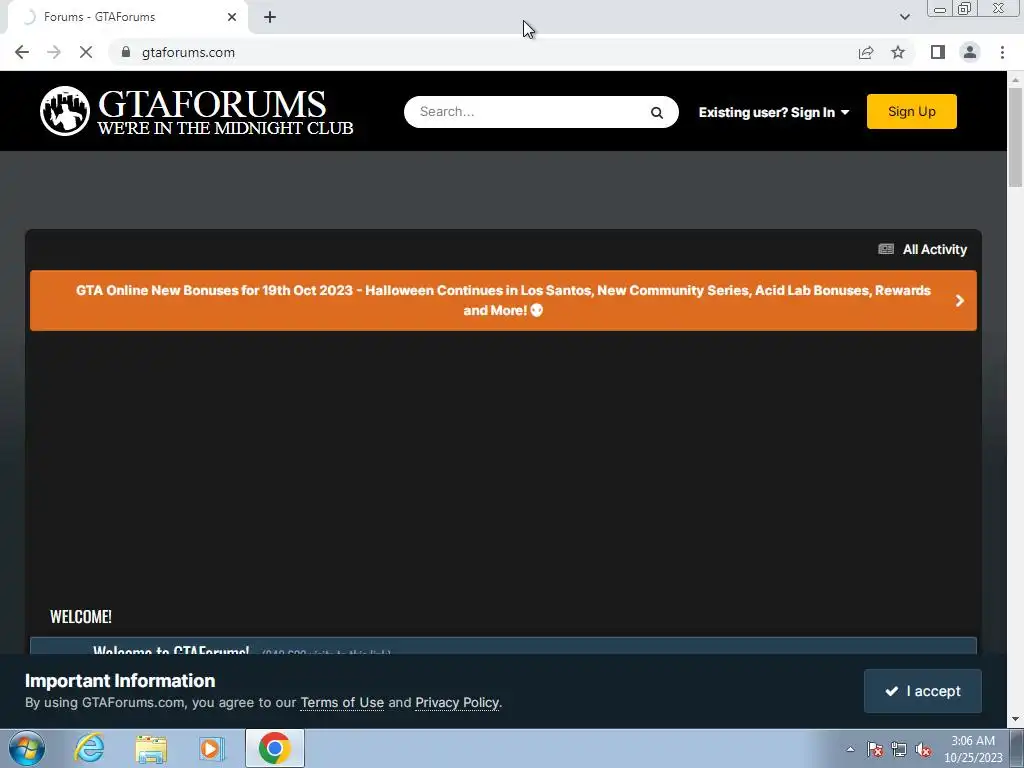
Task: Click the browser forward arrow
Action: coord(54,52)
